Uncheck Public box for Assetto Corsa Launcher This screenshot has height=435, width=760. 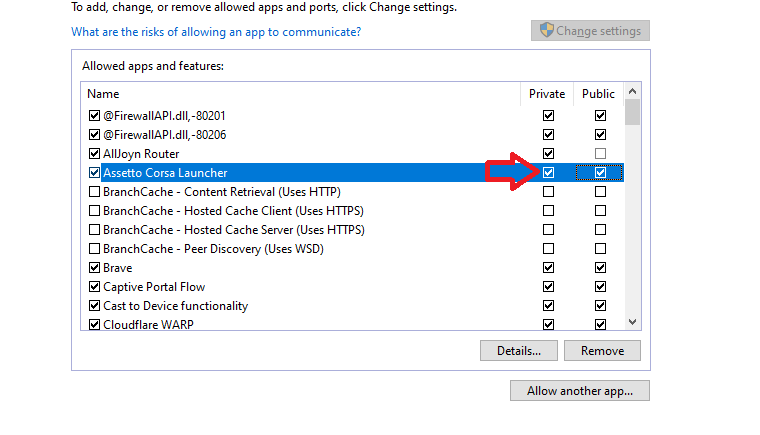tap(600, 173)
